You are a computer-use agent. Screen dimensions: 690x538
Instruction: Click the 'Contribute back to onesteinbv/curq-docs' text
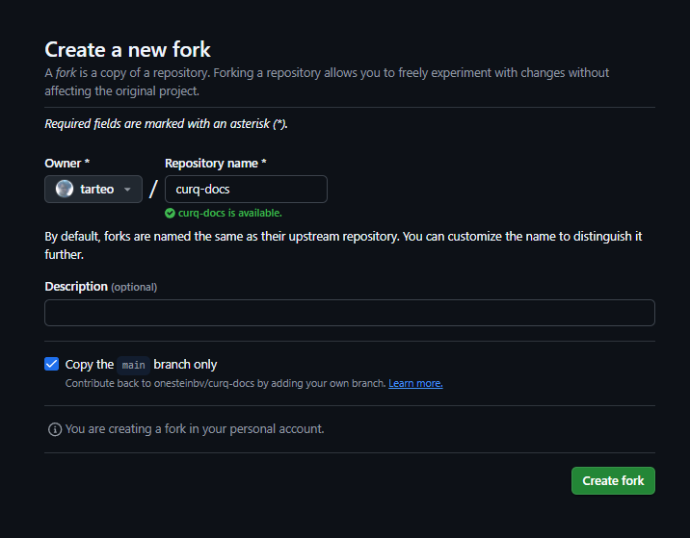pos(225,384)
